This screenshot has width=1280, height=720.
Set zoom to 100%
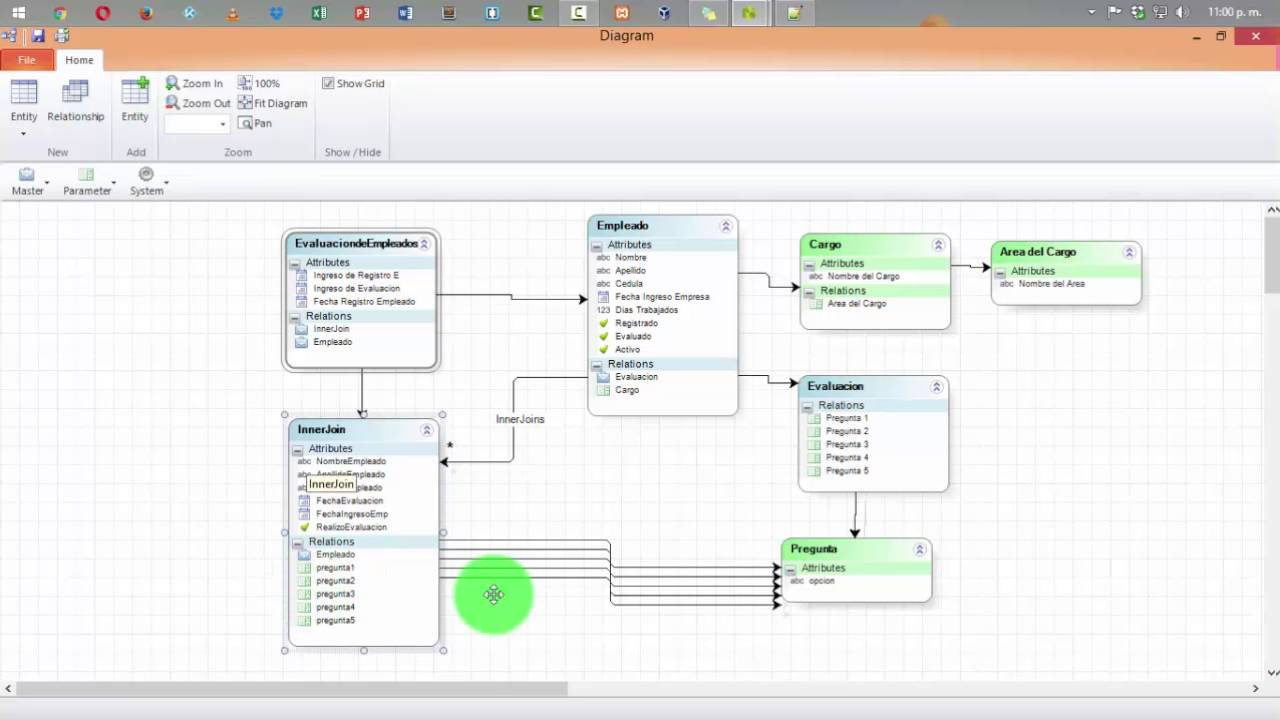[x=259, y=84]
